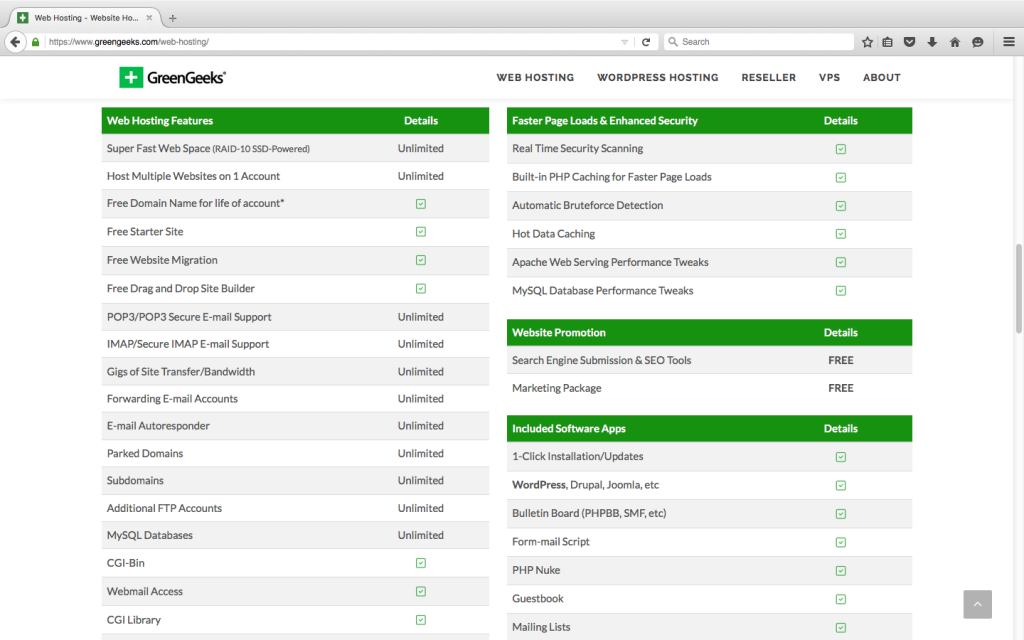Open the WordPress Hosting nav menu

coord(657,77)
